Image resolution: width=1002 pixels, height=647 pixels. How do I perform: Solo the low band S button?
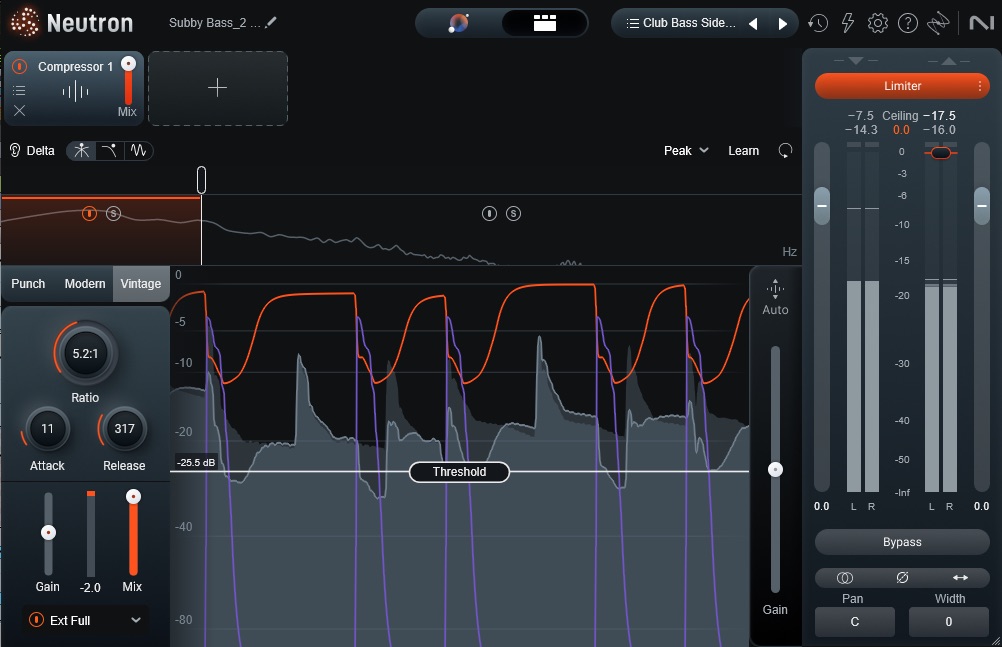pos(113,214)
